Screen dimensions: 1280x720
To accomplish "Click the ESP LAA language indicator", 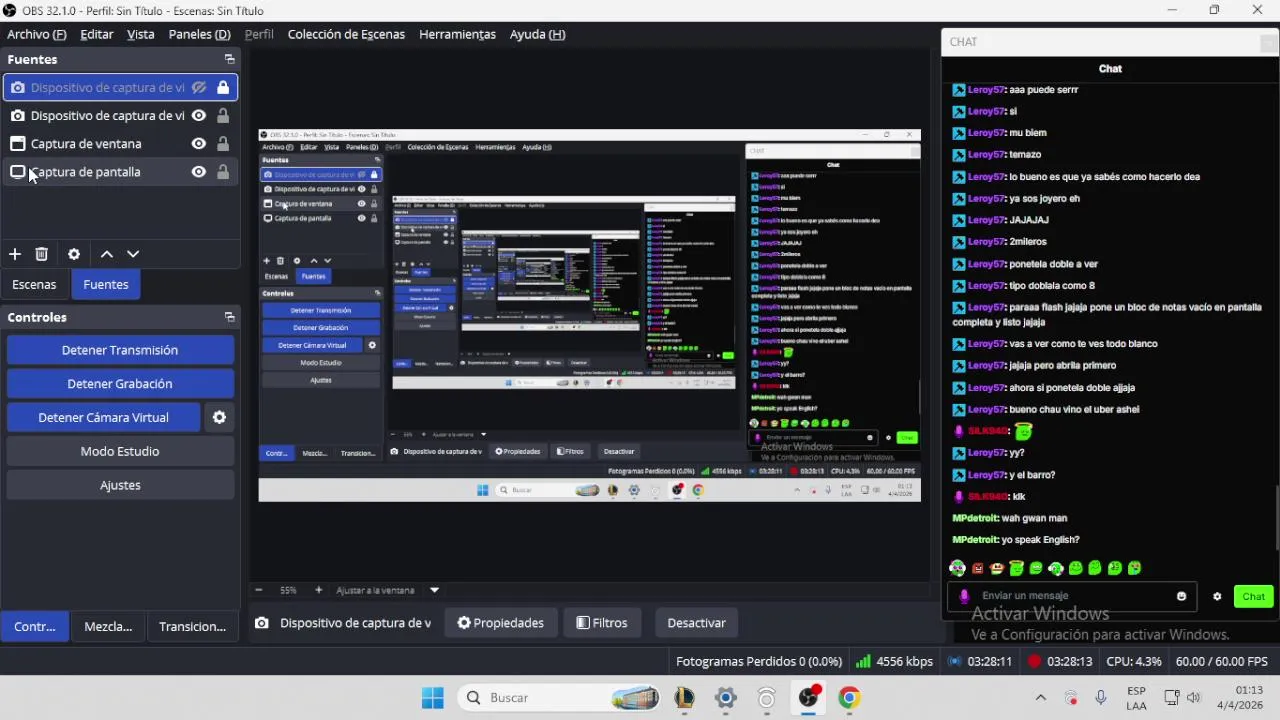I will 1136,698.
